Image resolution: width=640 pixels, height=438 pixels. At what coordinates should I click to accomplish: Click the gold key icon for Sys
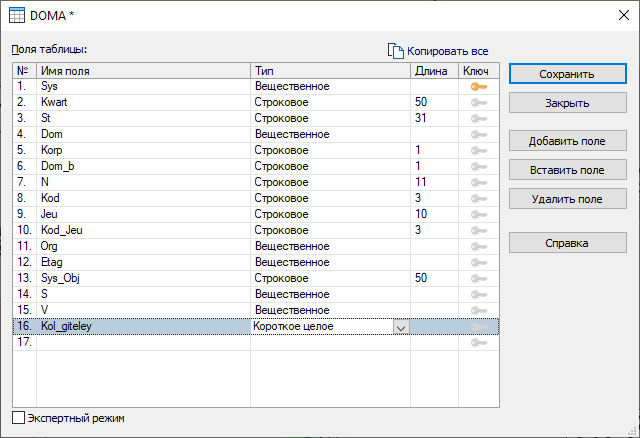point(478,87)
